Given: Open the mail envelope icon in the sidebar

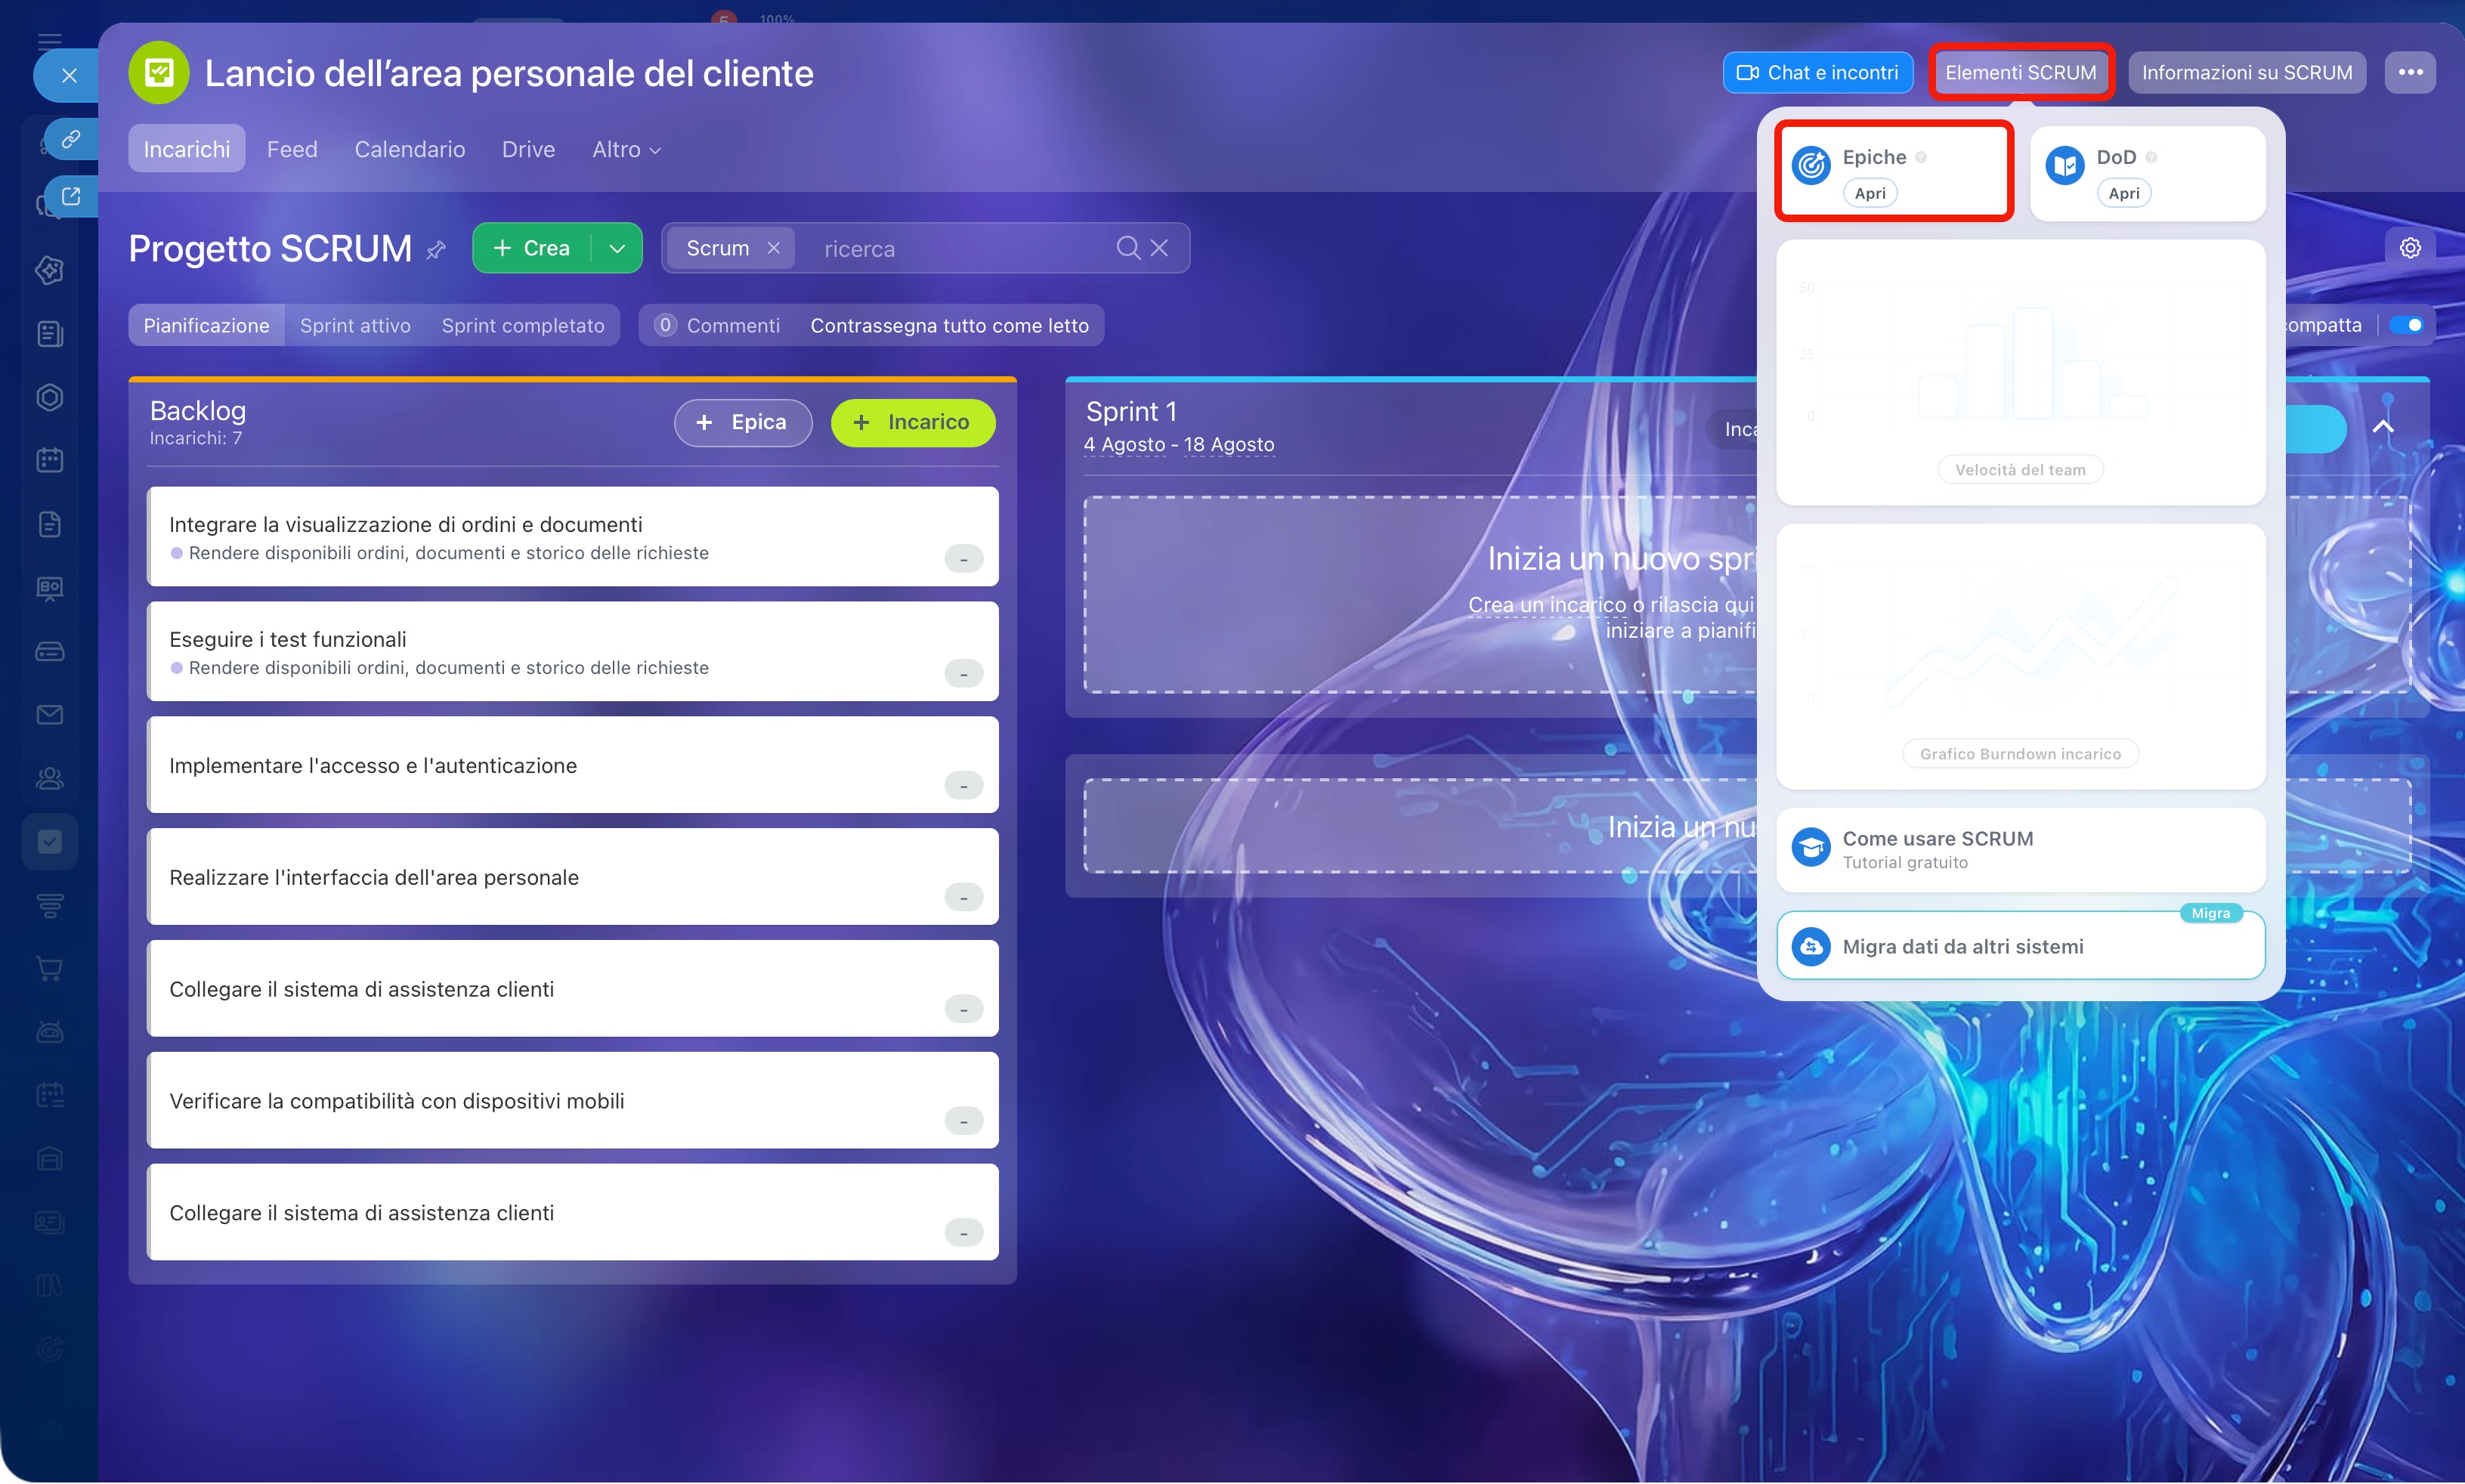Looking at the screenshot, I should pos(49,715).
